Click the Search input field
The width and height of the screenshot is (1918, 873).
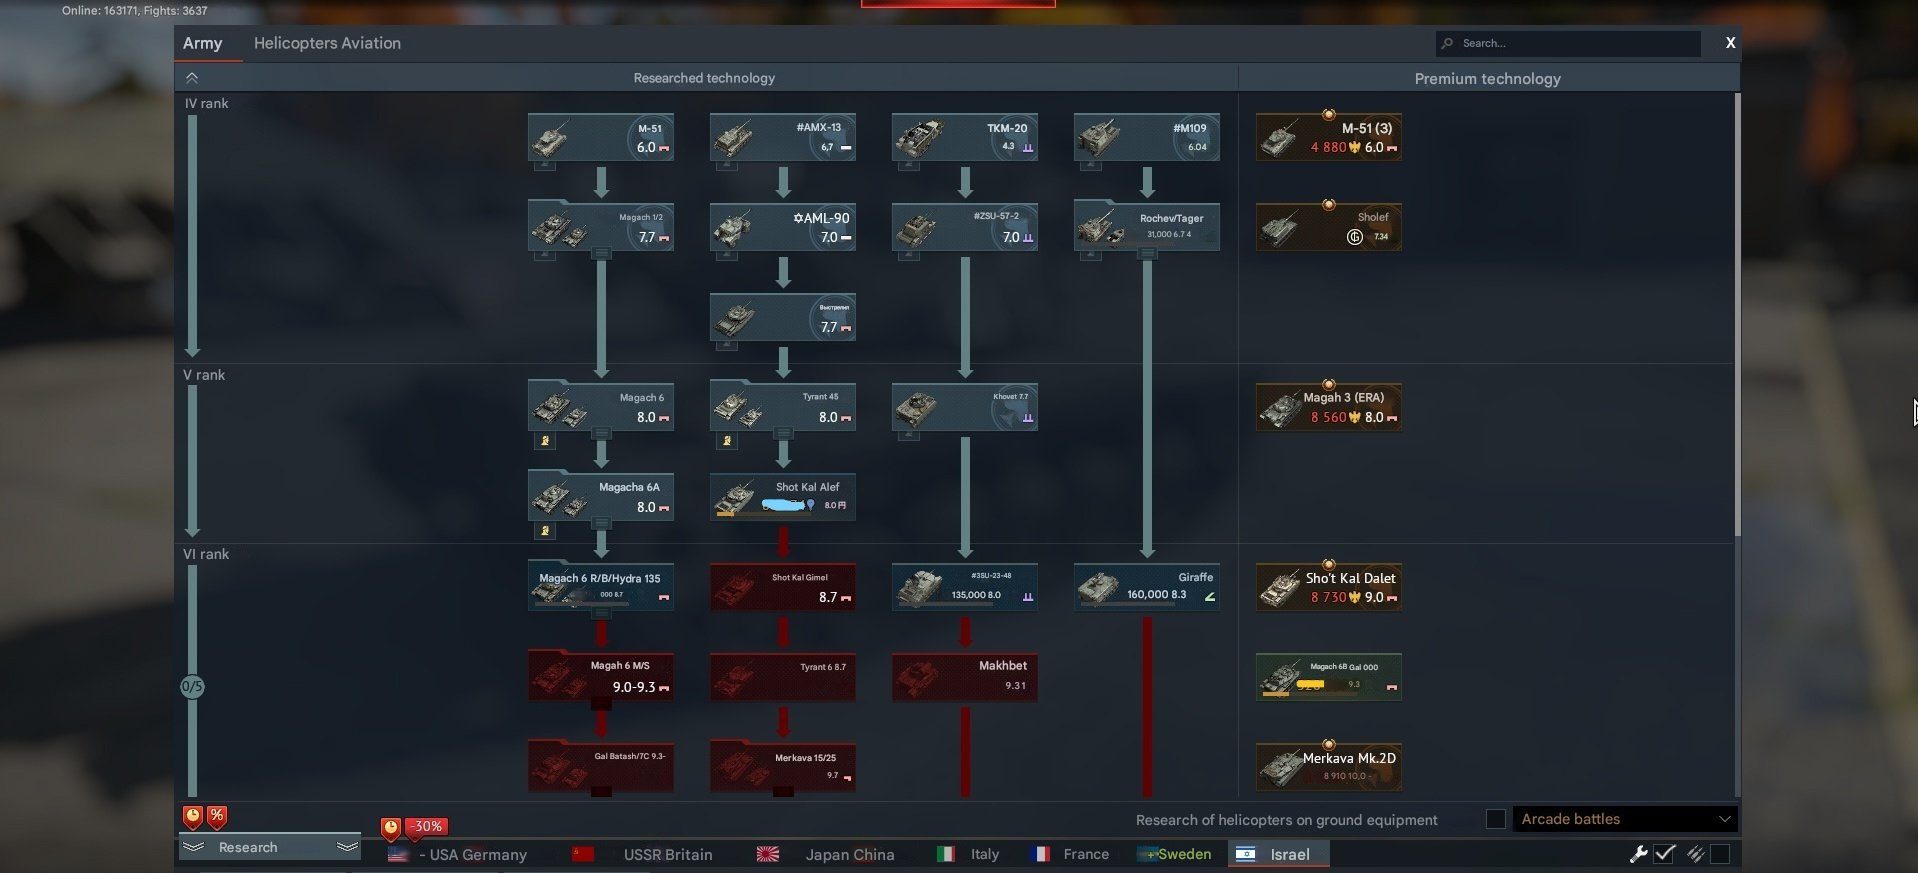[1568, 43]
